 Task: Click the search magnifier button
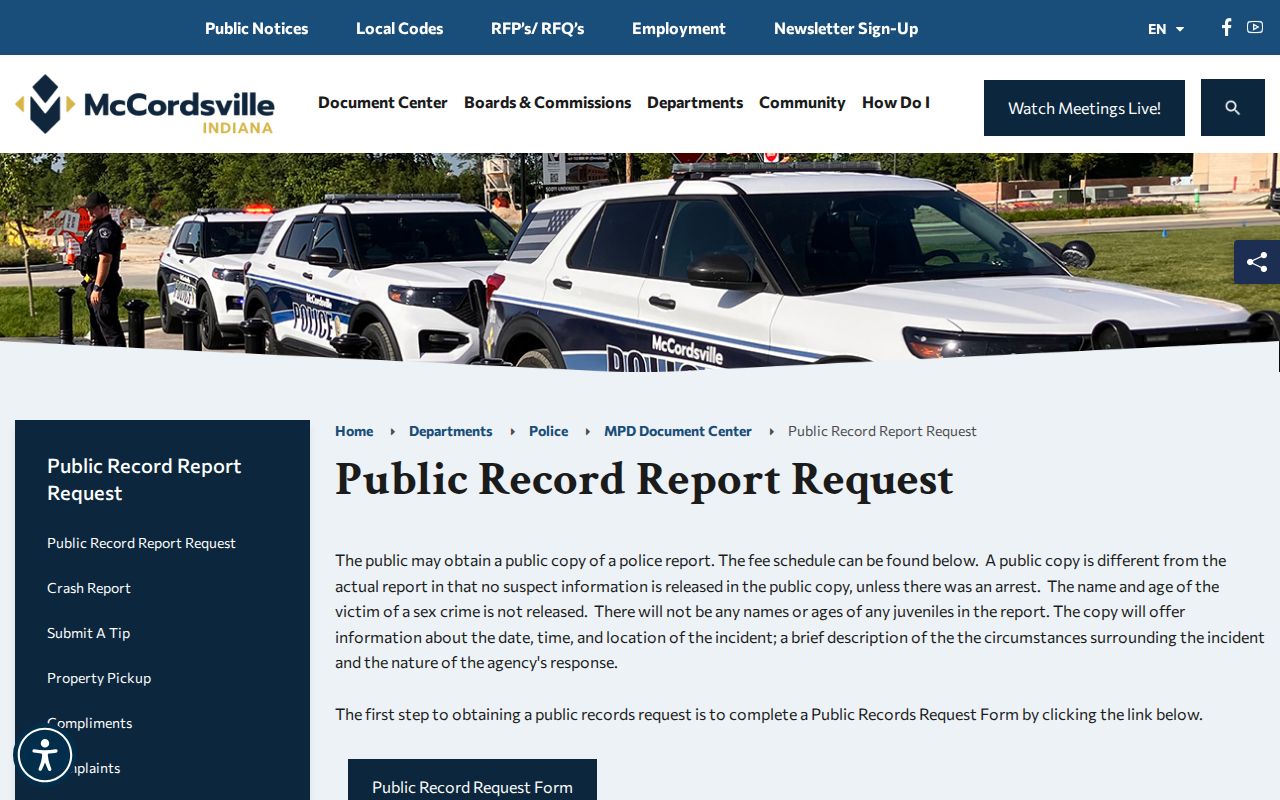pyautogui.click(x=1233, y=108)
